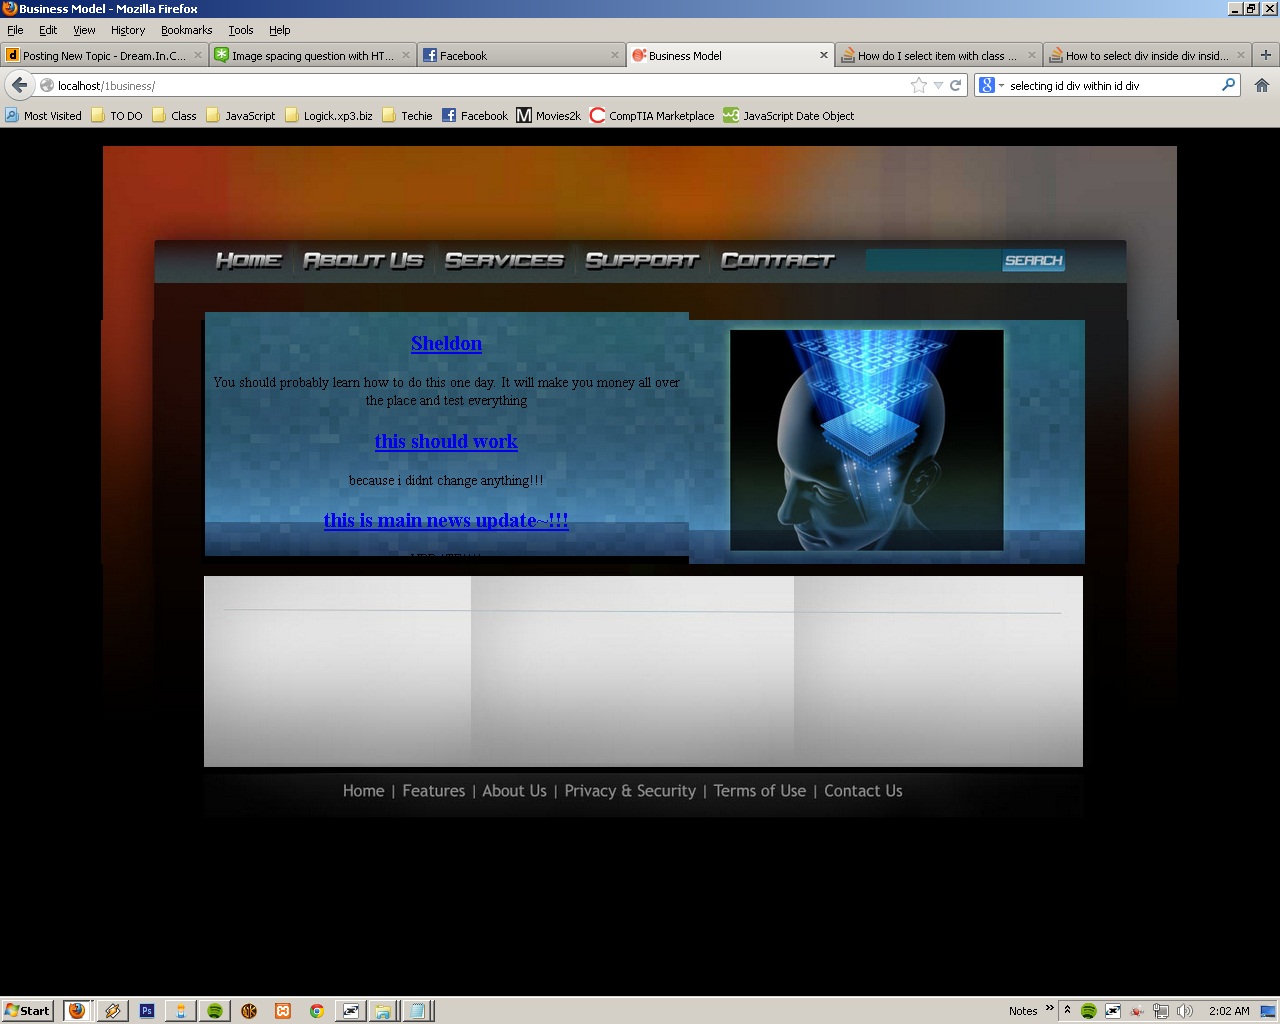Go to the browser Home page icon
The image size is (1280, 1024).
pyautogui.click(x=1262, y=86)
